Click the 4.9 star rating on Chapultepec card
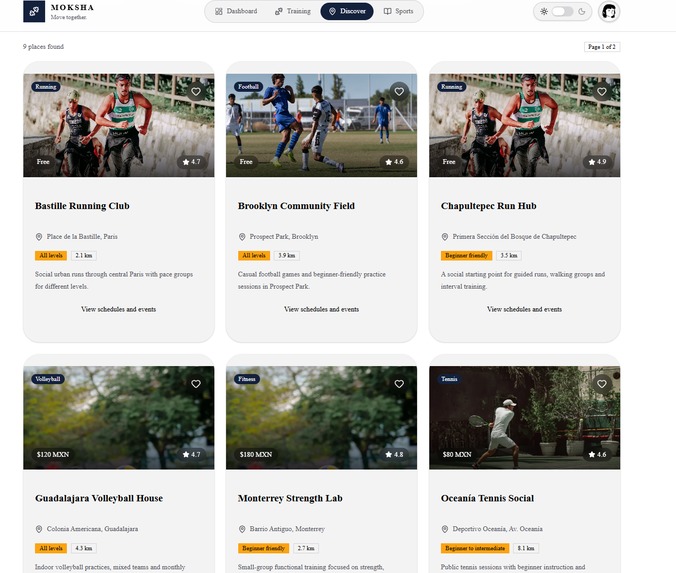 click(597, 162)
